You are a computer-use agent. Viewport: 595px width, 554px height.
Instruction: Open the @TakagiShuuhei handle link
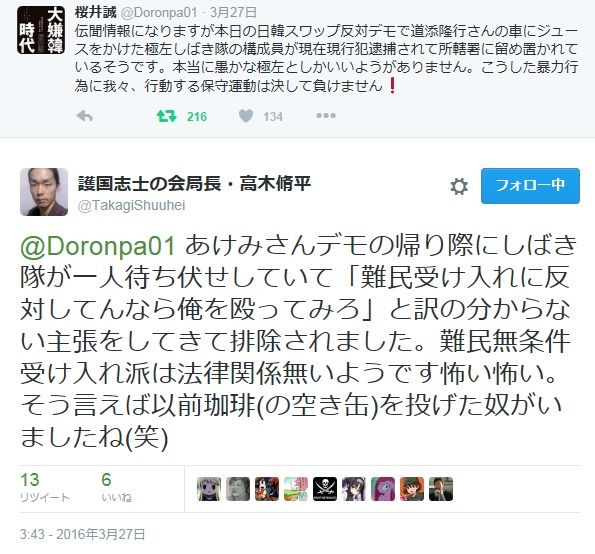pos(131,205)
